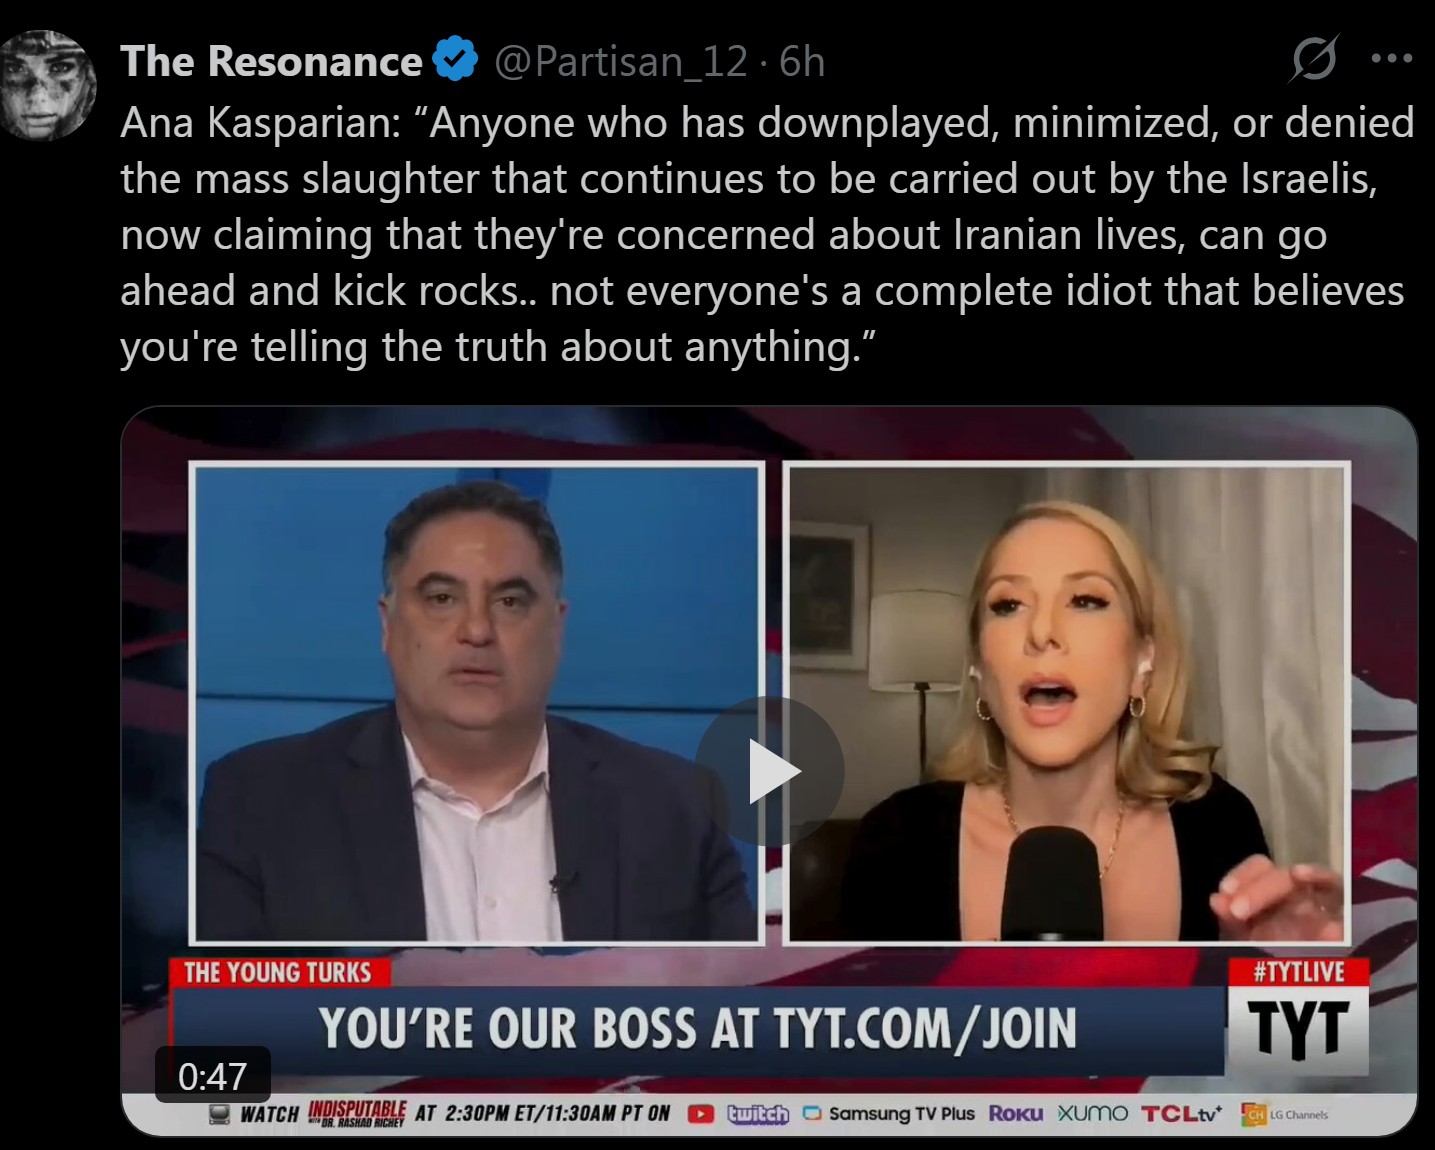The image size is (1435, 1150).
Task: Click the 0:47 video duration badge
Action: coord(212,1076)
